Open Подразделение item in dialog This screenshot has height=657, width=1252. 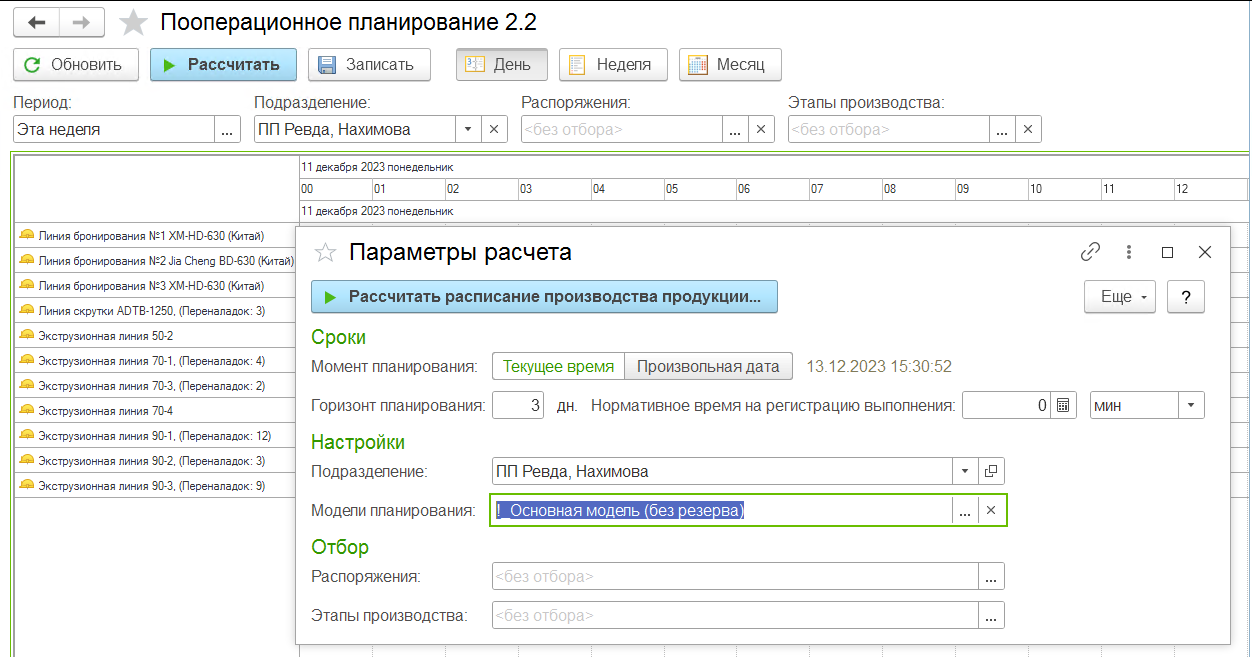[991, 471]
